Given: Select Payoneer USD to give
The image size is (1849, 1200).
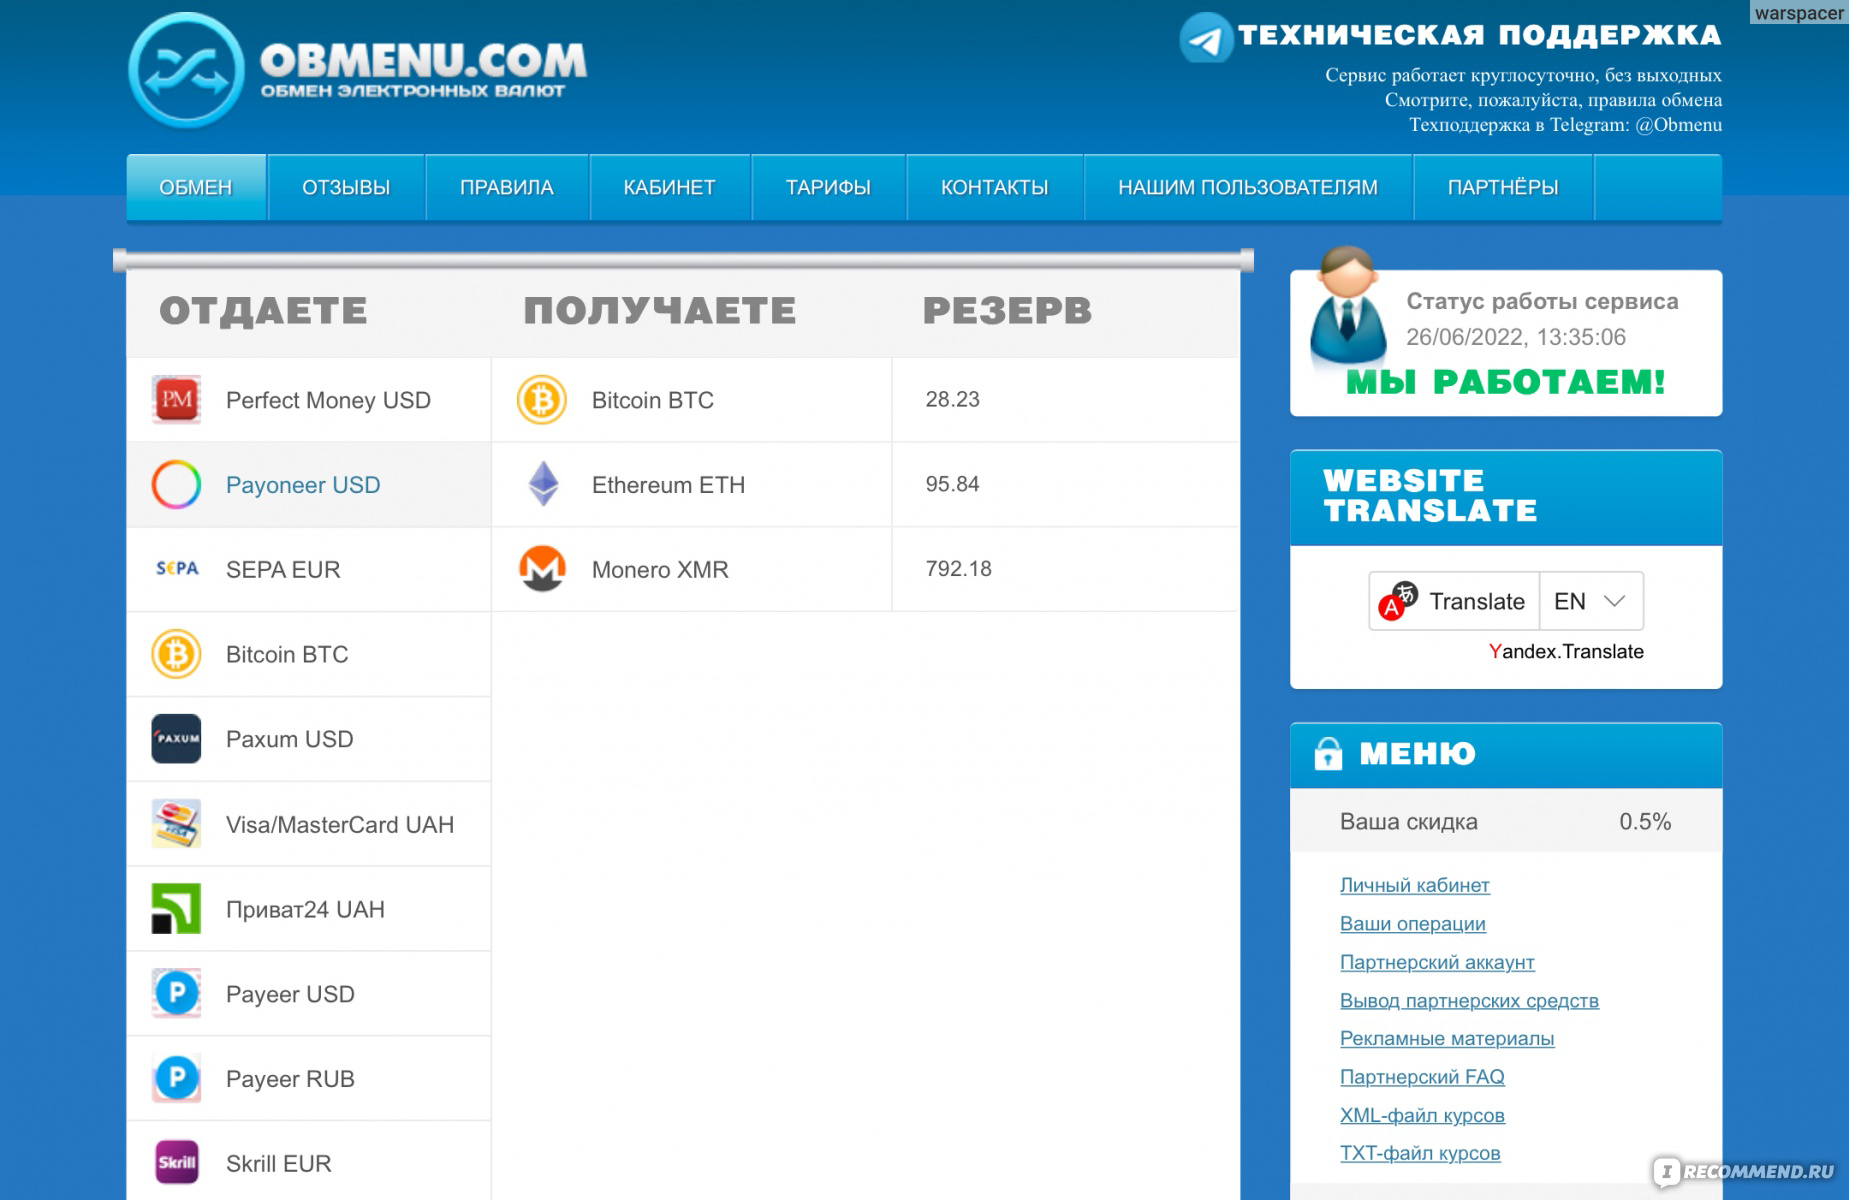Looking at the screenshot, I should click(x=309, y=485).
